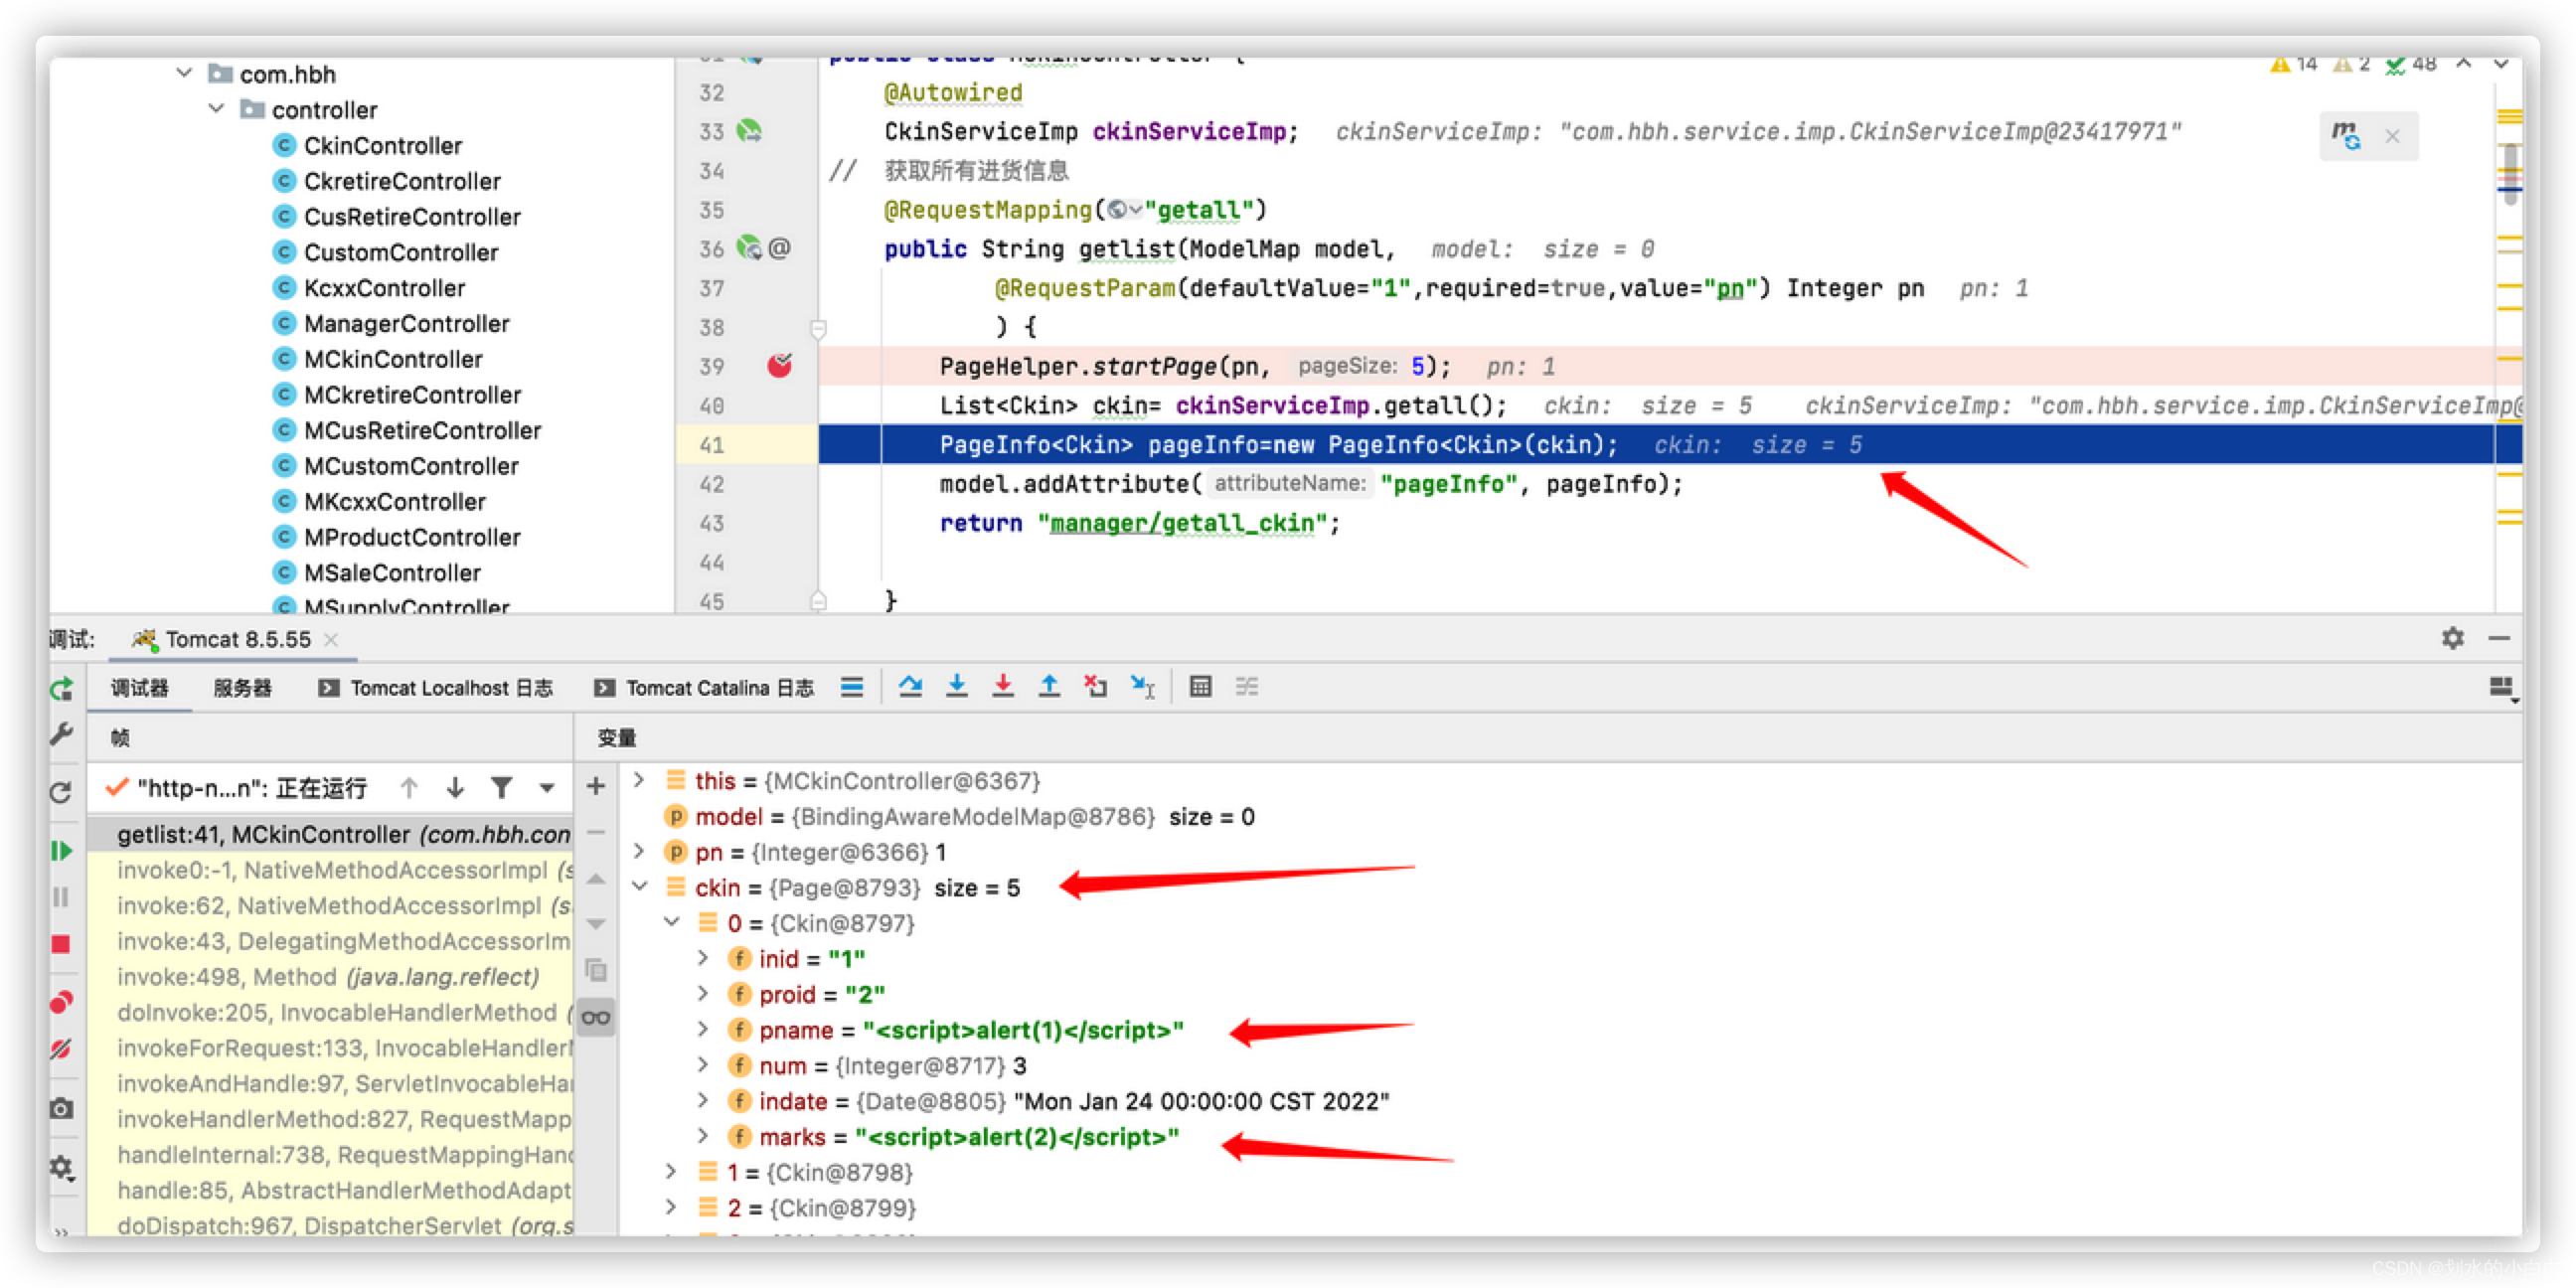Screen dimensions: 2576x1288
Task: Open debug tool window gear settings
Action: click(2453, 638)
